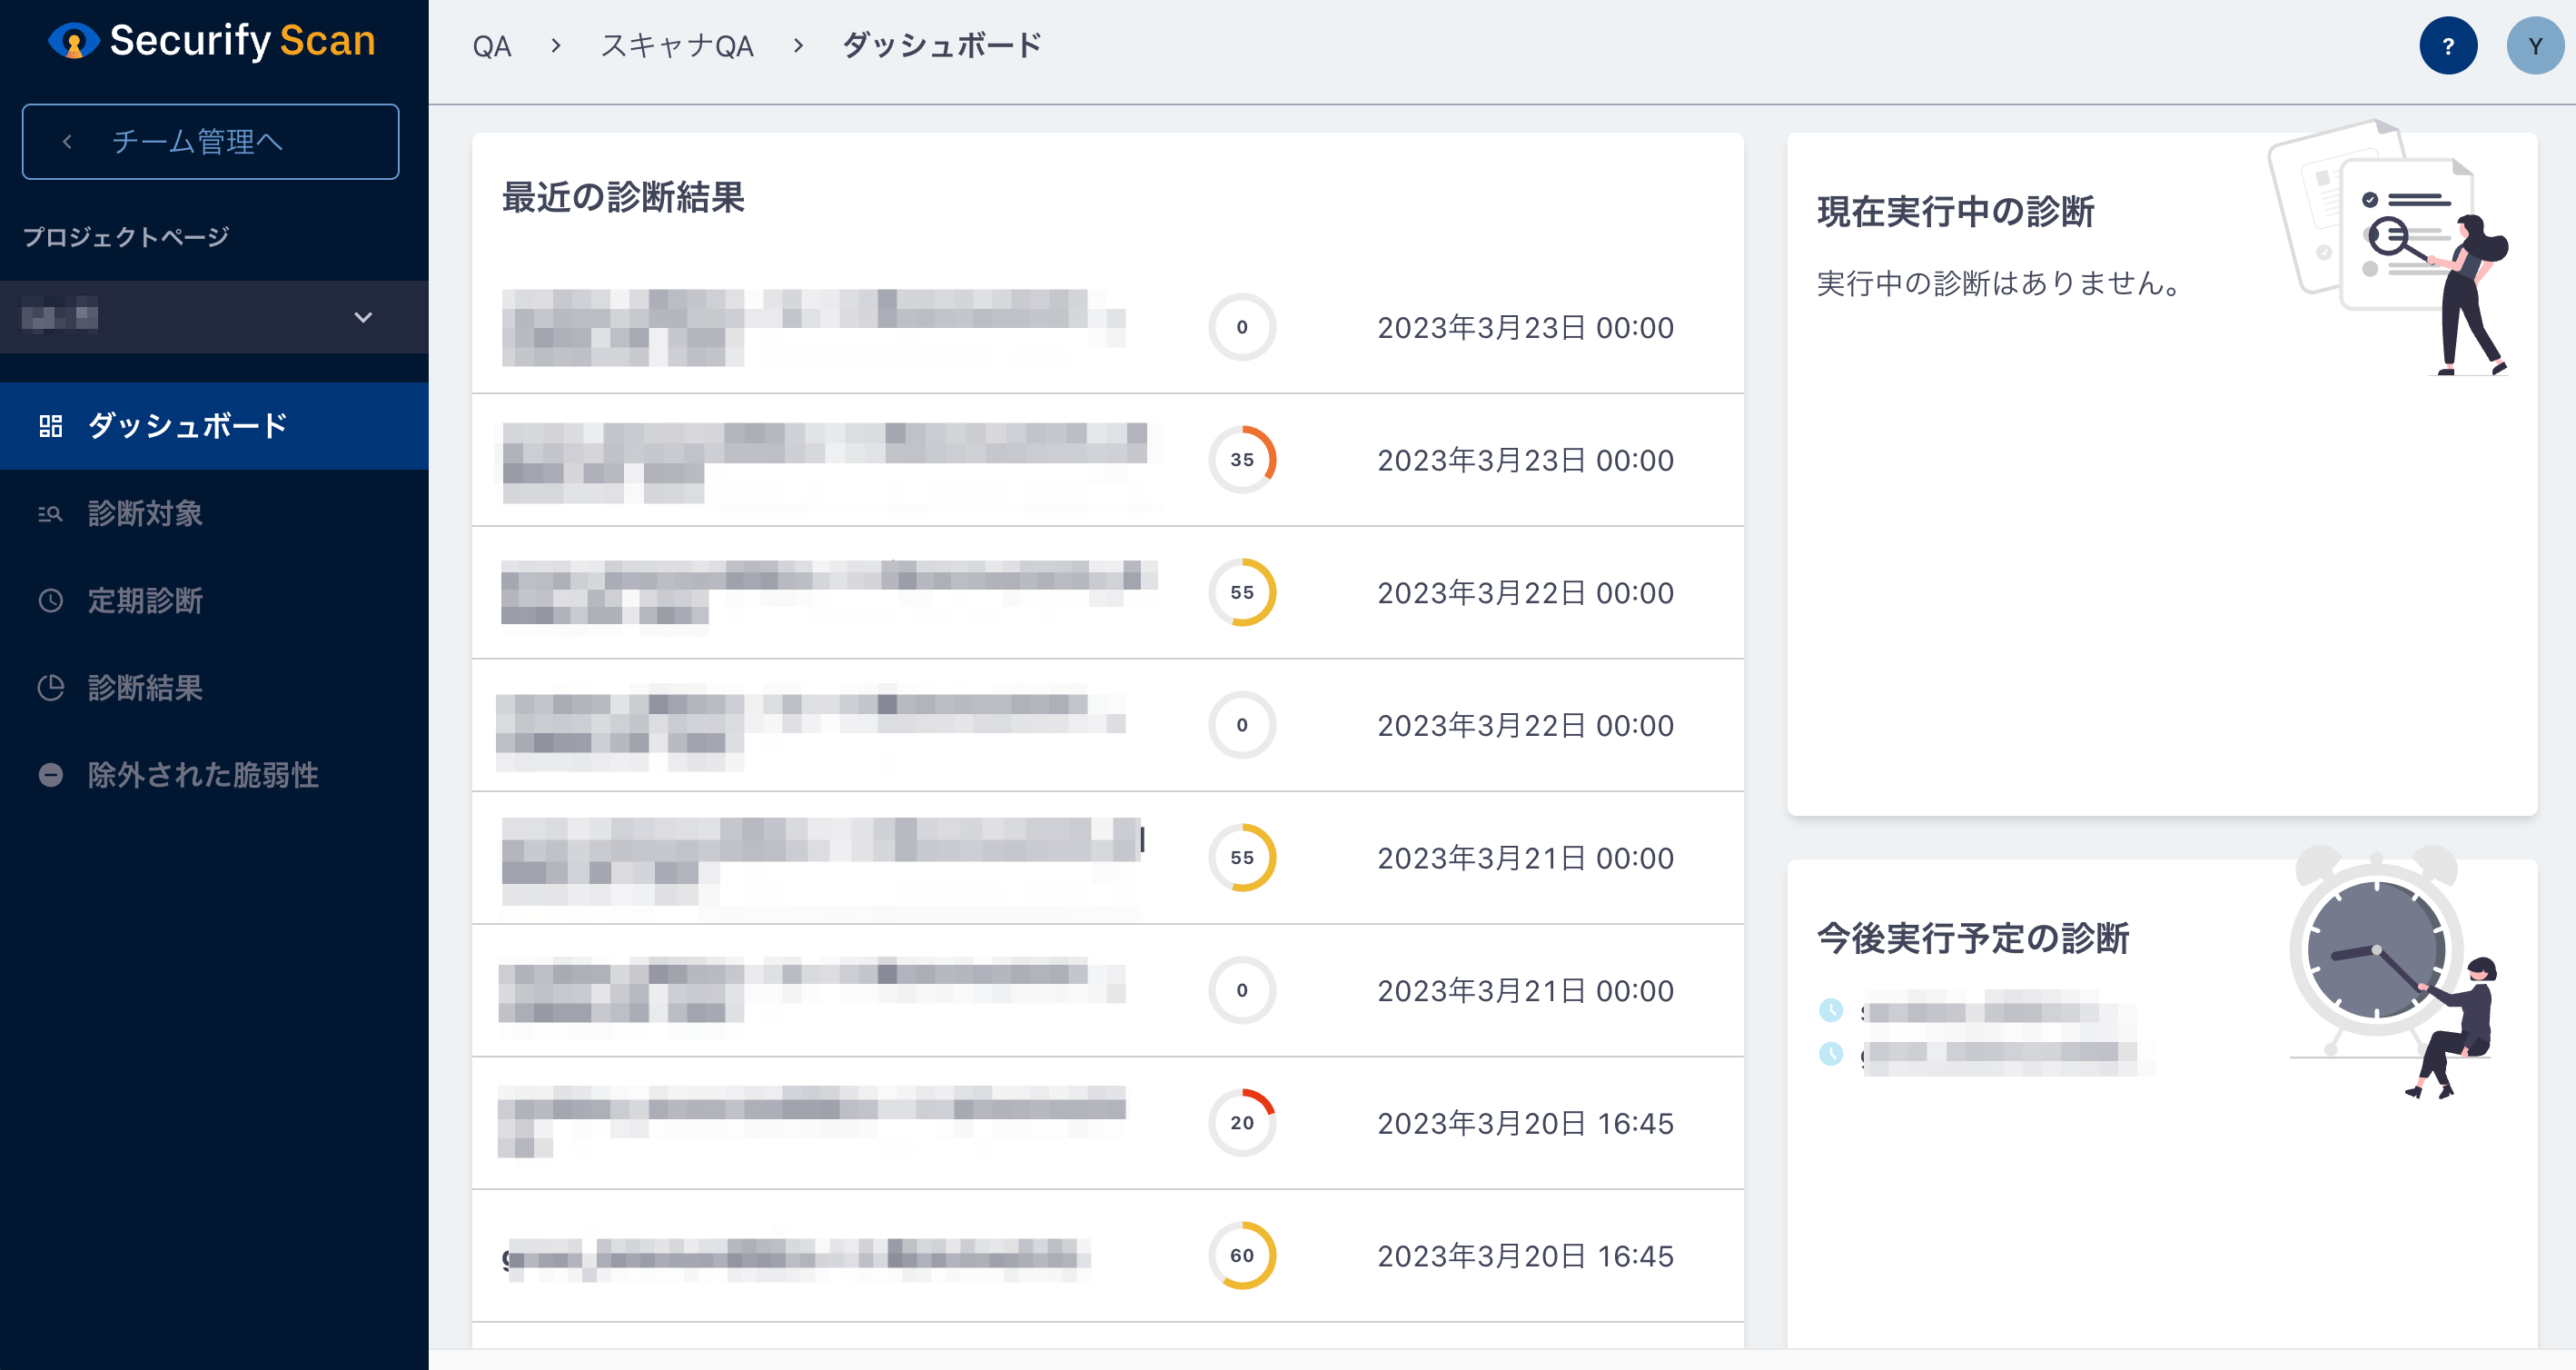Click the dashboard grid icon in sidebar
2576x1370 pixels.
coord(50,426)
